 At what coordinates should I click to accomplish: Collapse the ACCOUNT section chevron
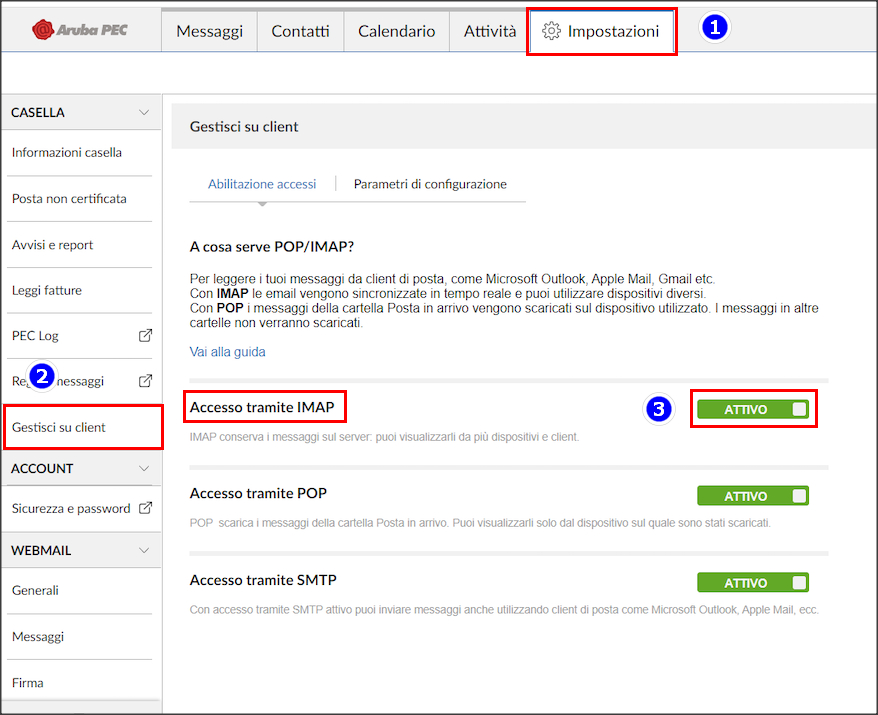144,468
